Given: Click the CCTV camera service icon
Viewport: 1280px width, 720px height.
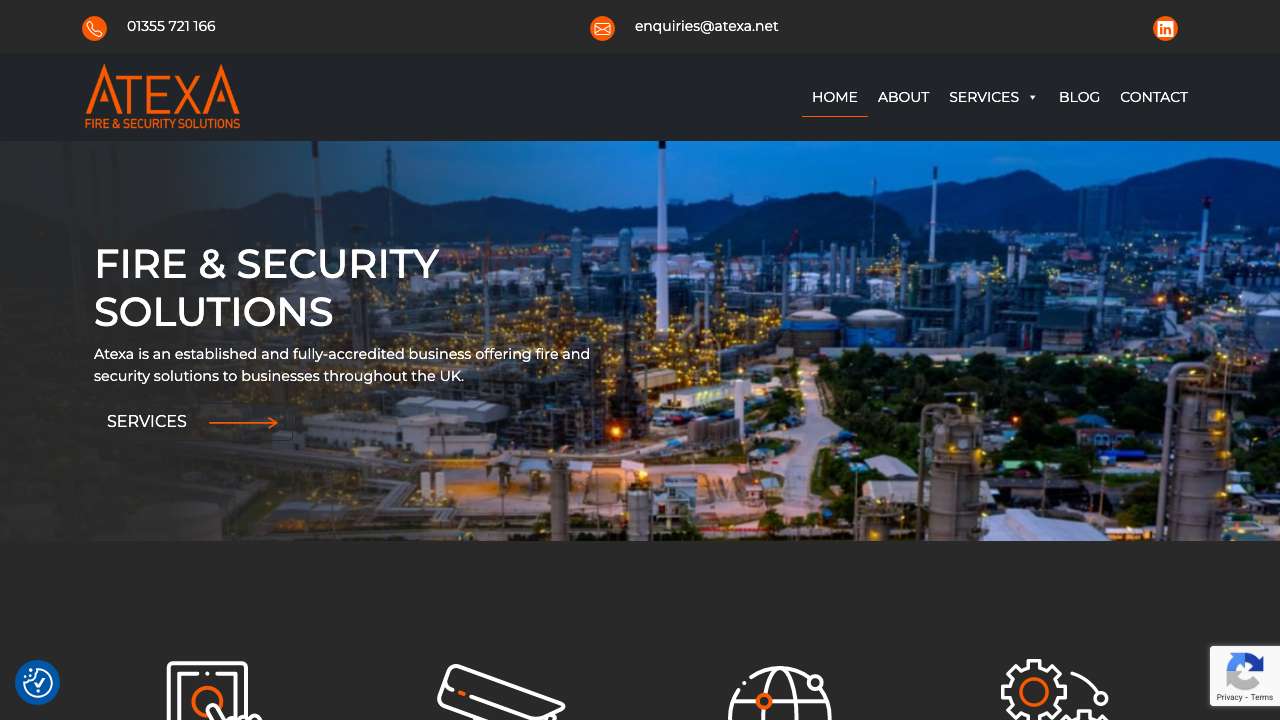Looking at the screenshot, I should click(501, 692).
